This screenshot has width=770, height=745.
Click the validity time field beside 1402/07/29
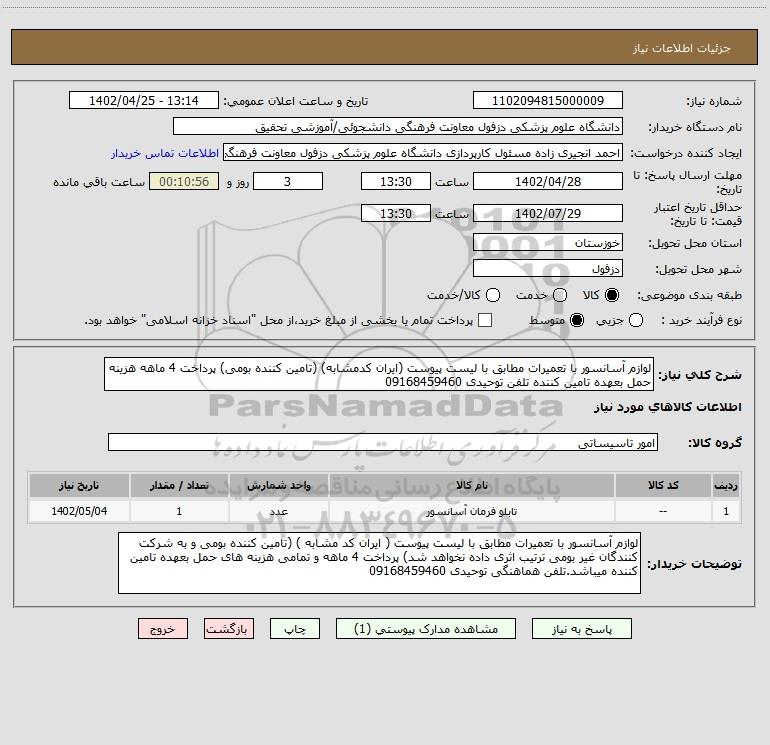[396, 213]
